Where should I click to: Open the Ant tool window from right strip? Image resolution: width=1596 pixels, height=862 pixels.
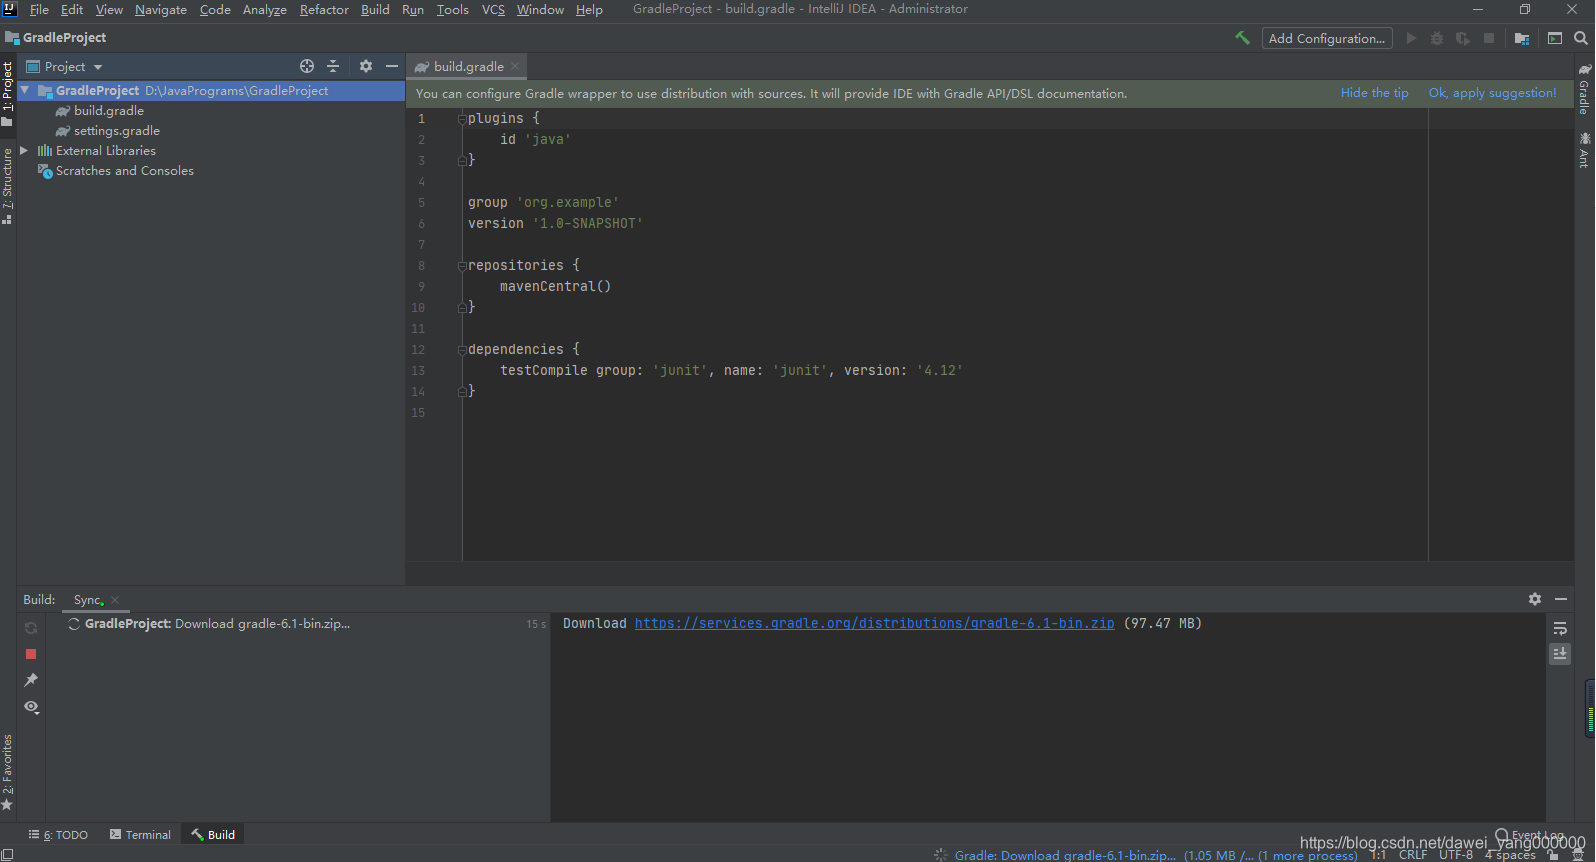(x=1585, y=150)
